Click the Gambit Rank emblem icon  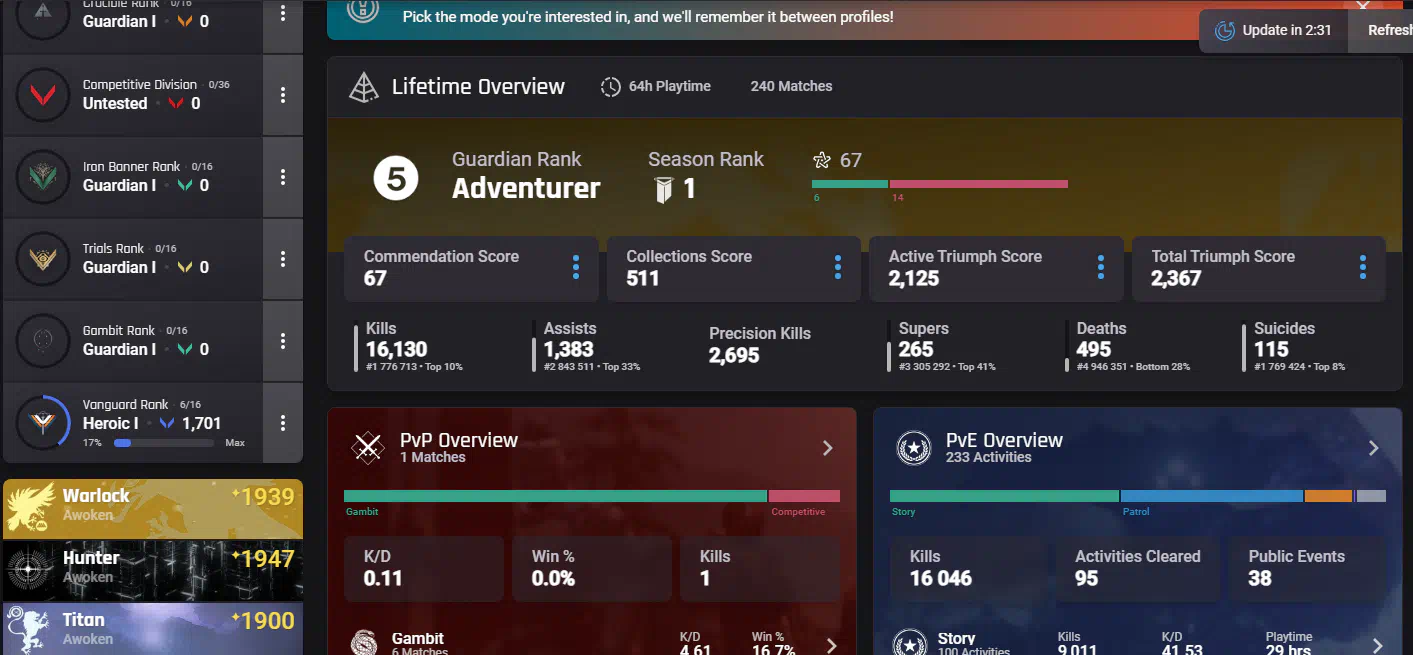click(43, 341)
